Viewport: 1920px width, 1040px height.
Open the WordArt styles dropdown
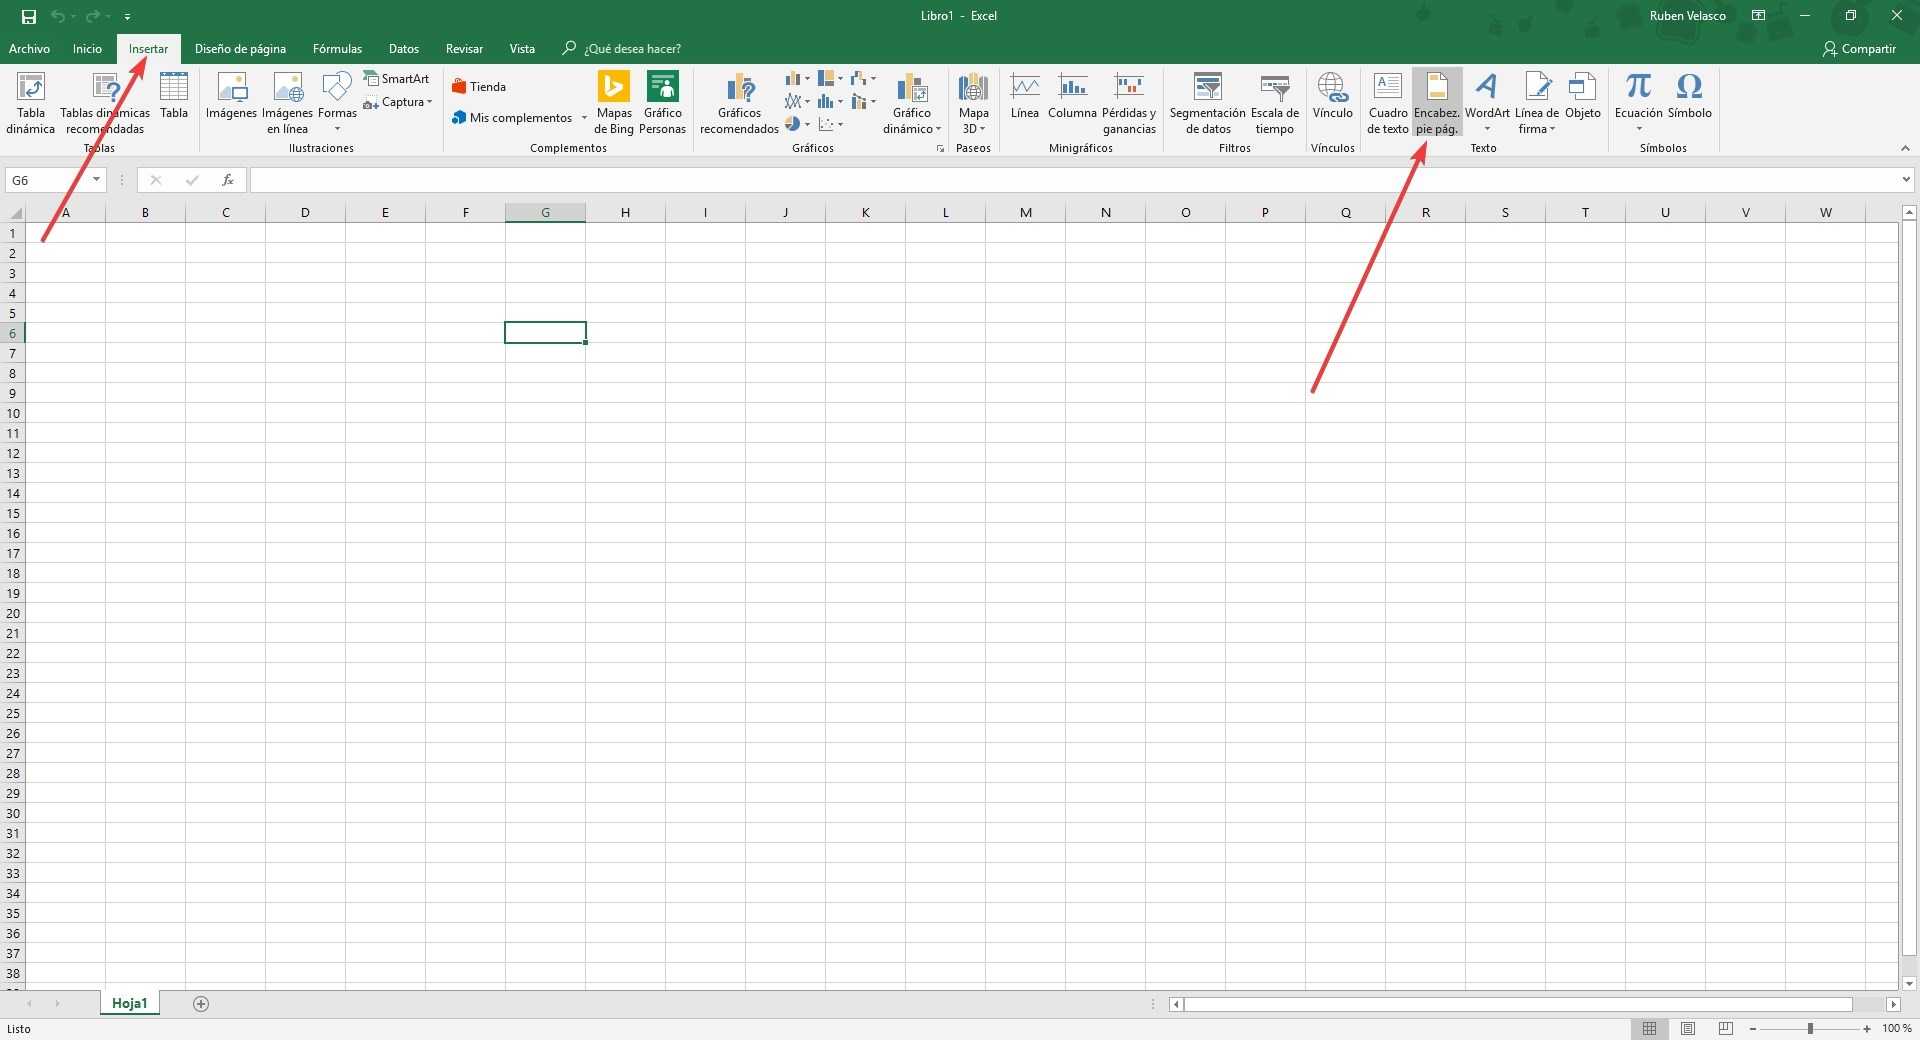(x=1487, y=102)
